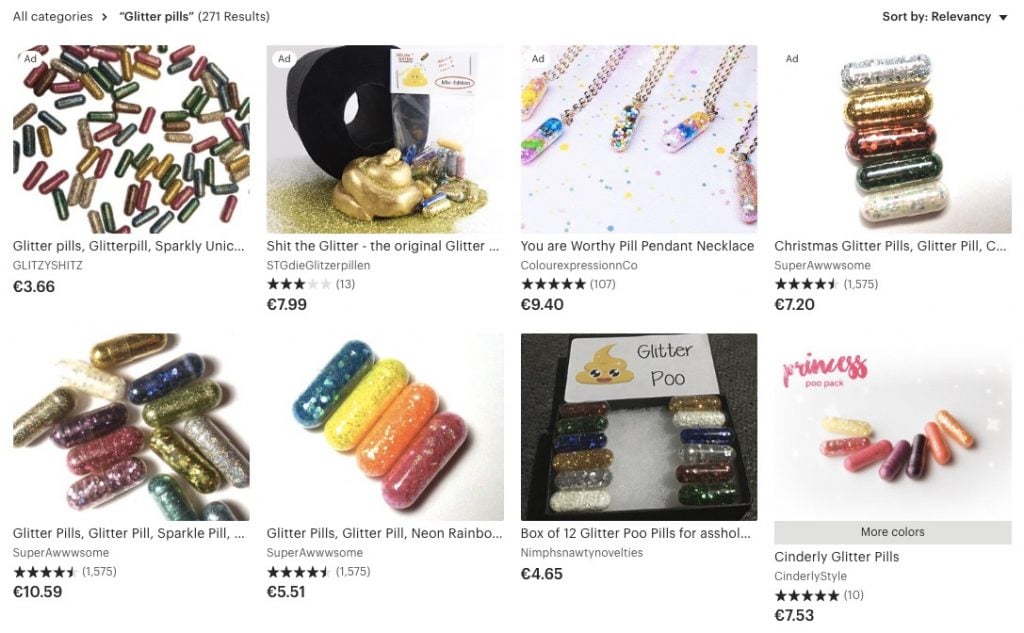
Task: Open the Pill Pendant Necklace product photo
Action: (x=639, y=139)
